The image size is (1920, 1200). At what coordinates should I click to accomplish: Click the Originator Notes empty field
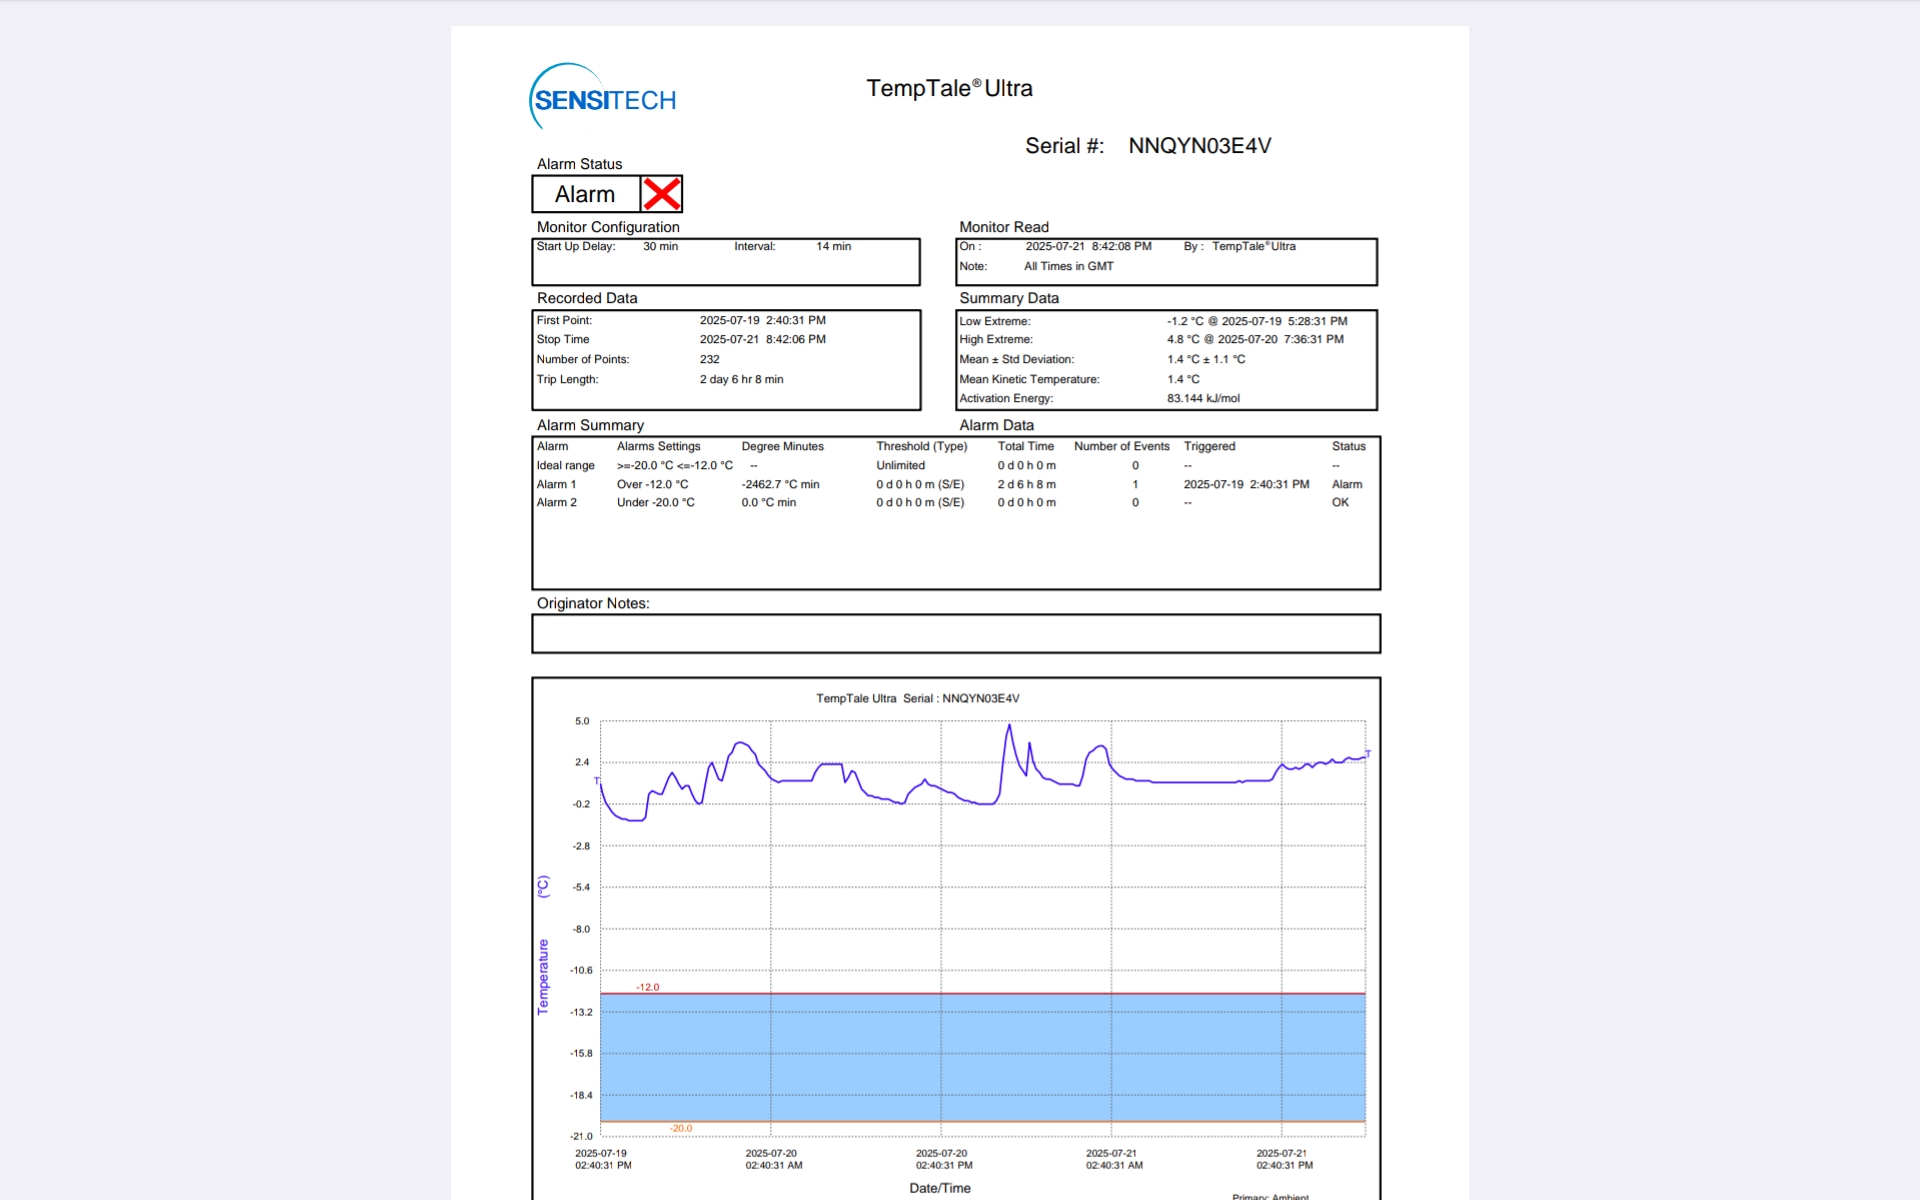(x=955, y=634)
